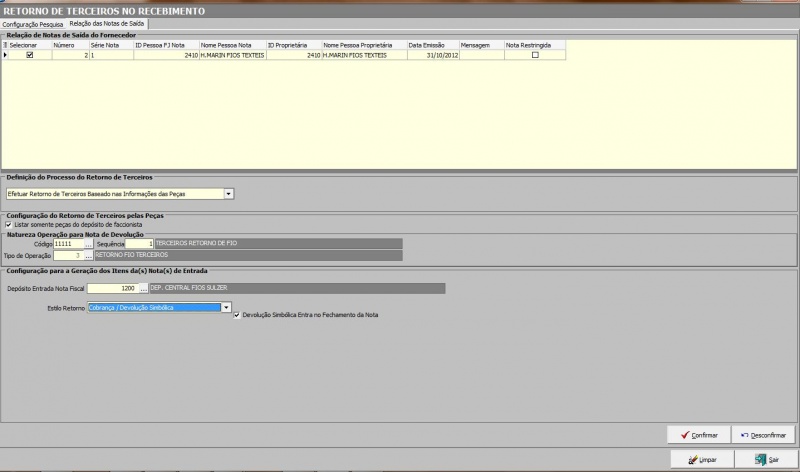Click the Nome Pessoa Proprietária column header
Viewport: 800px width, 472px height.
[363, 45]
